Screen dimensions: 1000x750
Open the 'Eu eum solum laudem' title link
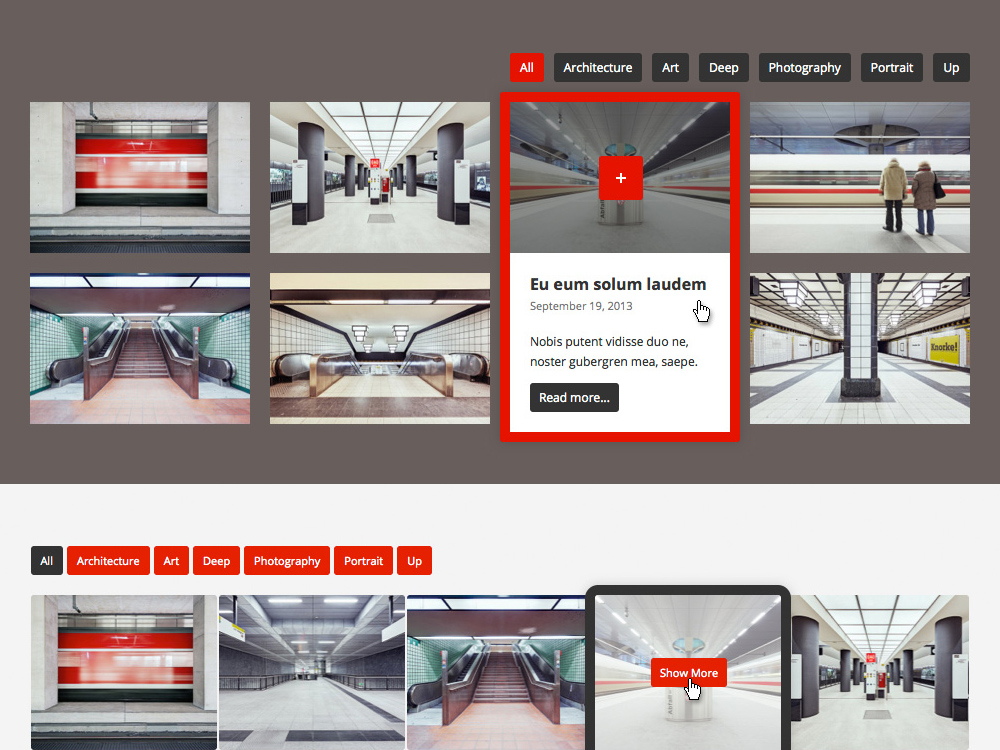click(x=618, y=284)
